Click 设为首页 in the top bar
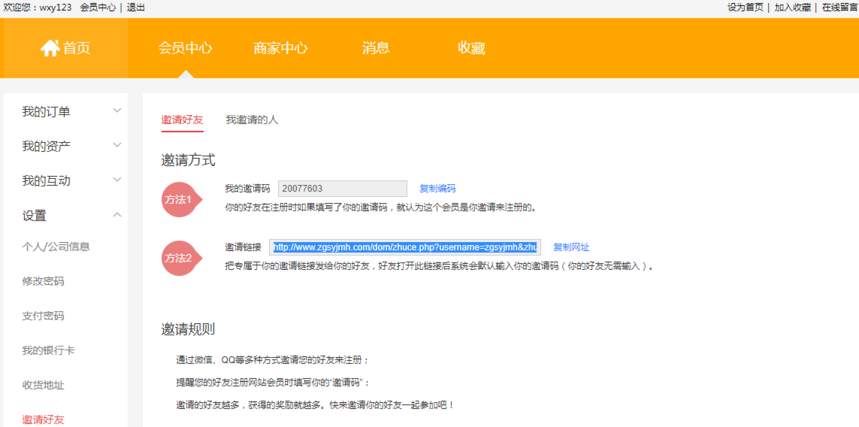This screenshot has height=427, width=859. pos(745,7)
